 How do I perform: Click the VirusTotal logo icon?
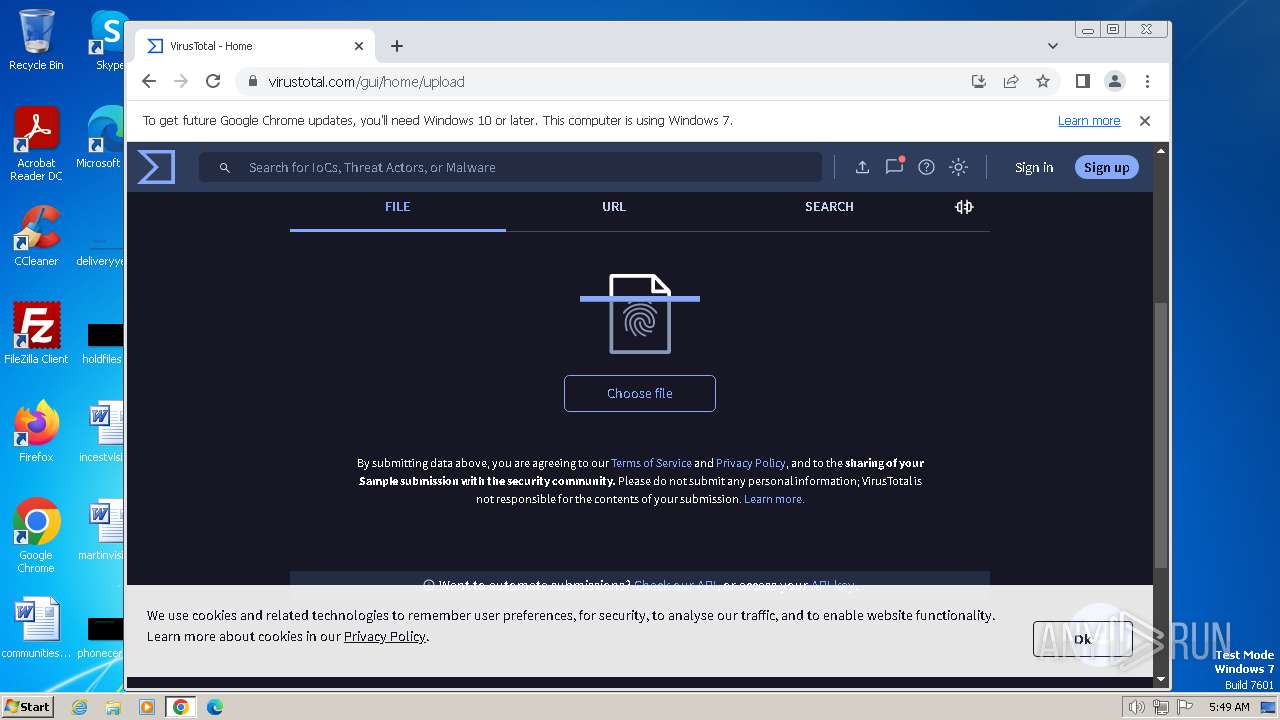[156, 167]
